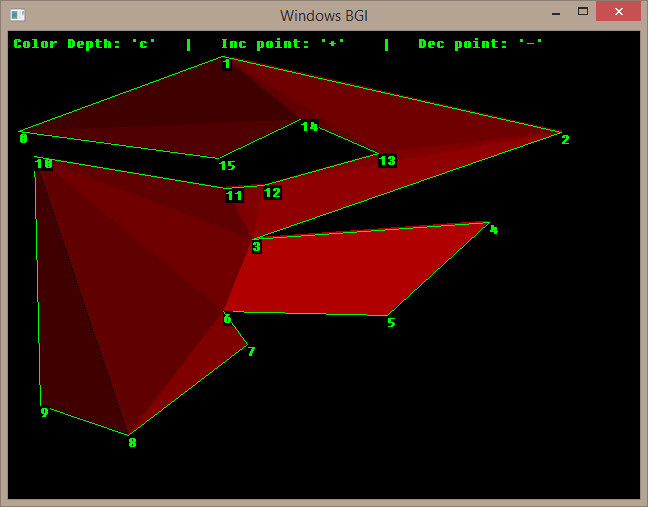Click the "Color Depth: 'c'" hint text

pyautogui.click(x=85, y=44)
